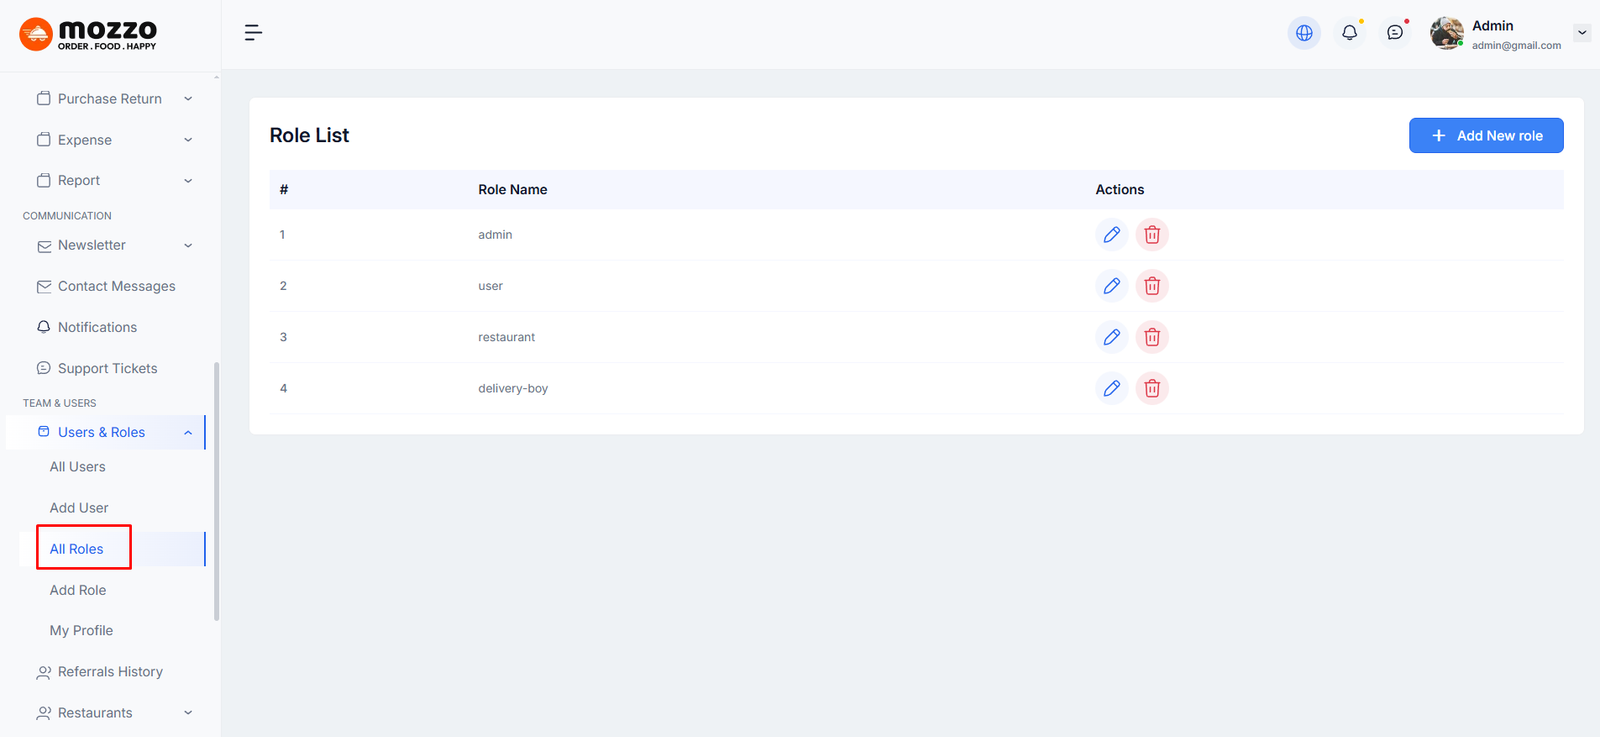Click the Add New role button
The width and height of the screenshot is (1600, 737).
click(1486, 136)
